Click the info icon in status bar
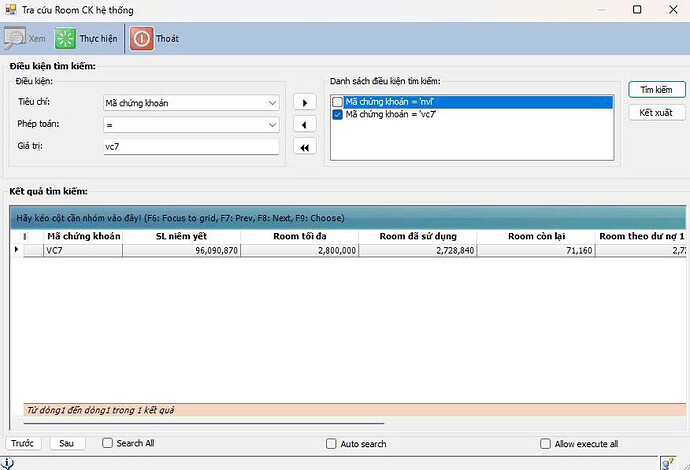The height and width of the screenshot is (470, 690). point(7,463)
